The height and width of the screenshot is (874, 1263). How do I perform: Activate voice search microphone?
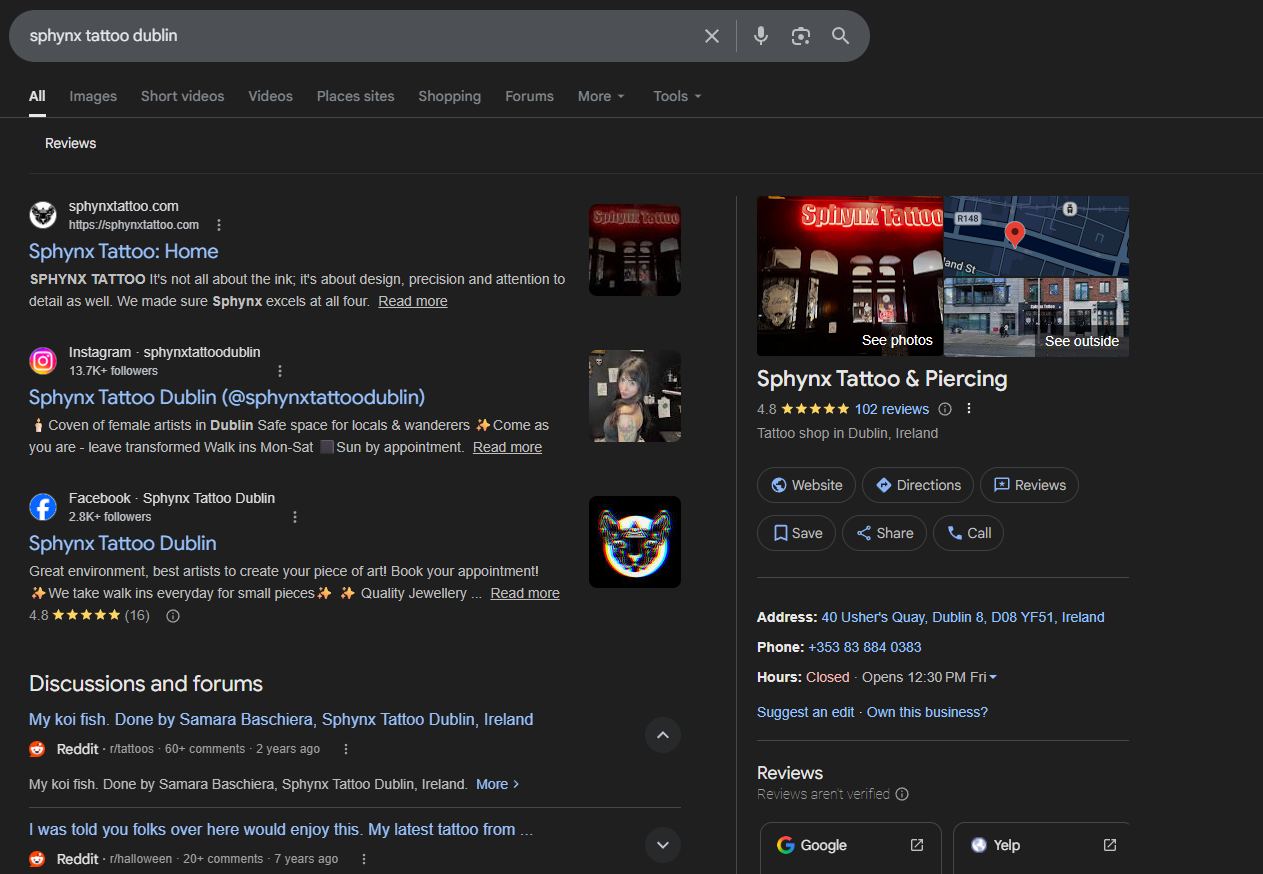(760, 35)
